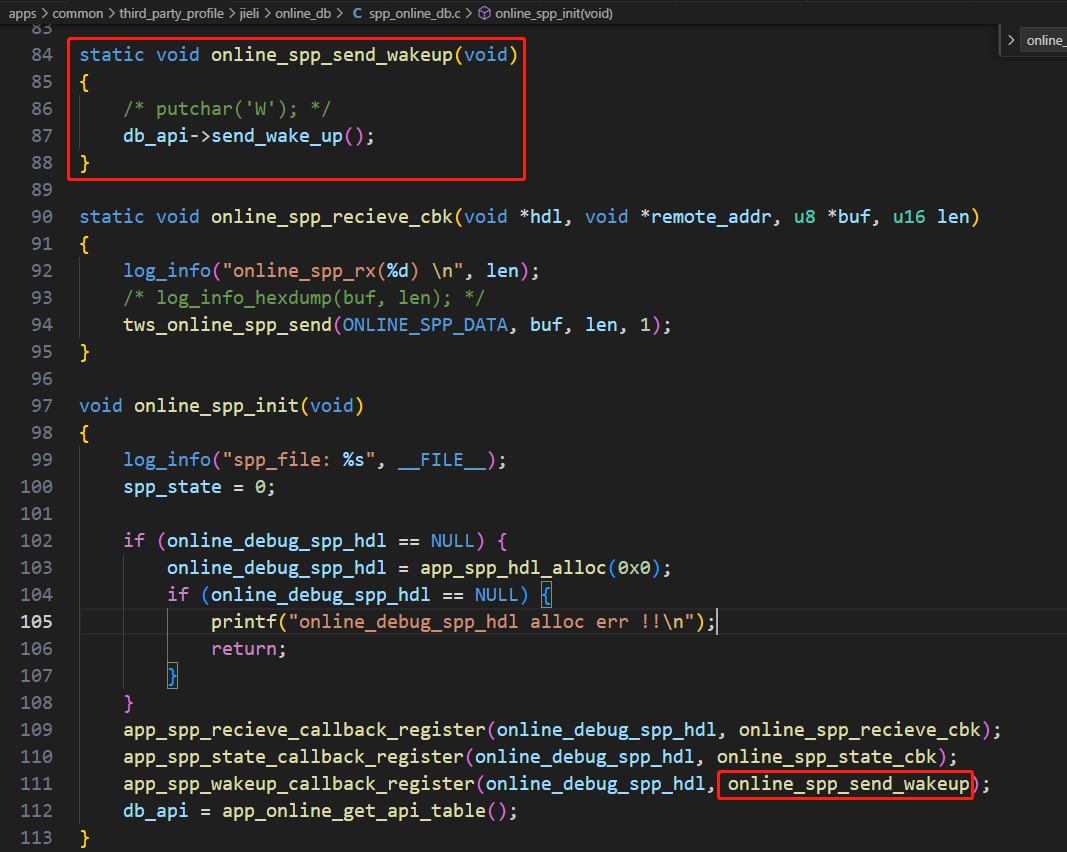Click line number 105 in the gutter

(37, 621)
